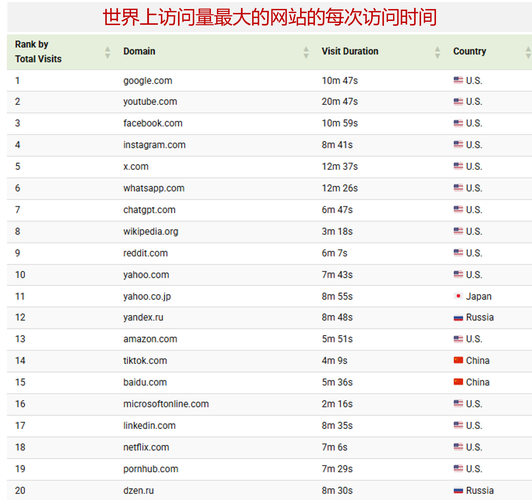Select chatgpt.com domain text
The height and width of the screenshot is (500, 532).
click(x=149, y=210)
